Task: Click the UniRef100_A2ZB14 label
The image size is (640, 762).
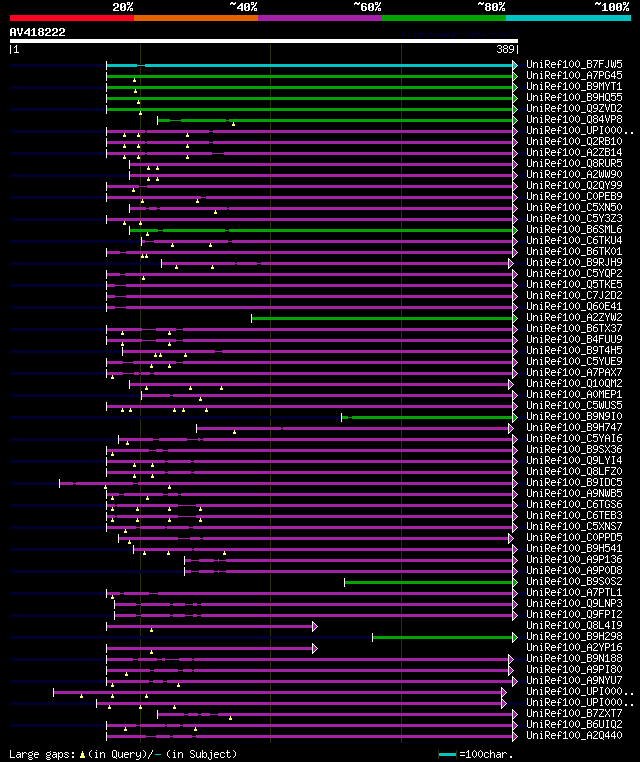Action: point(574,152)
